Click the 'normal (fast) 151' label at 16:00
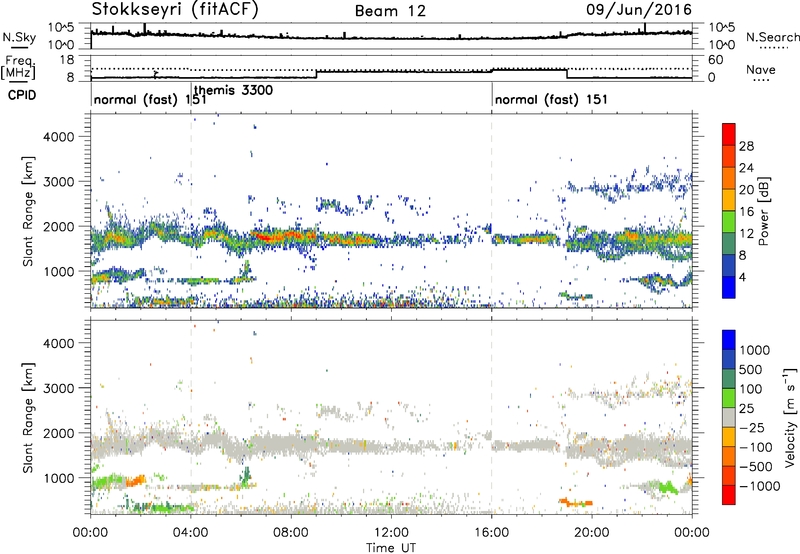The width and height of the screenshot is (800, 554). click(x=551, y=99)
